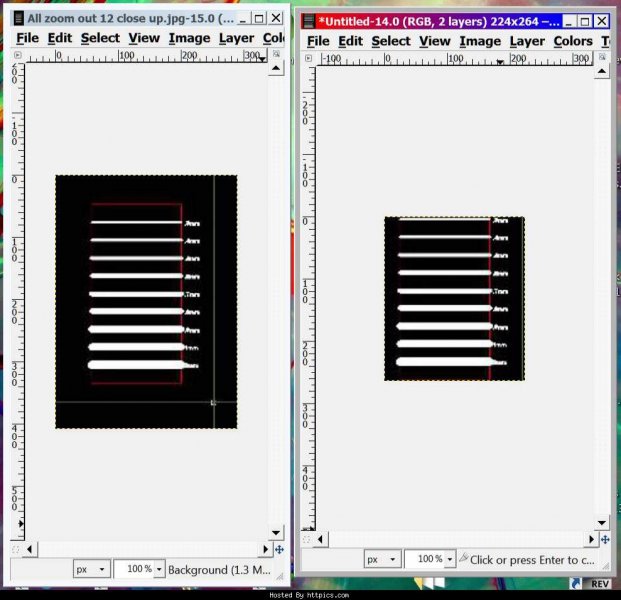Click the cropped image canvas in Untitled window
This screenshot has width=621, height=600.
[x=455, y=299]
